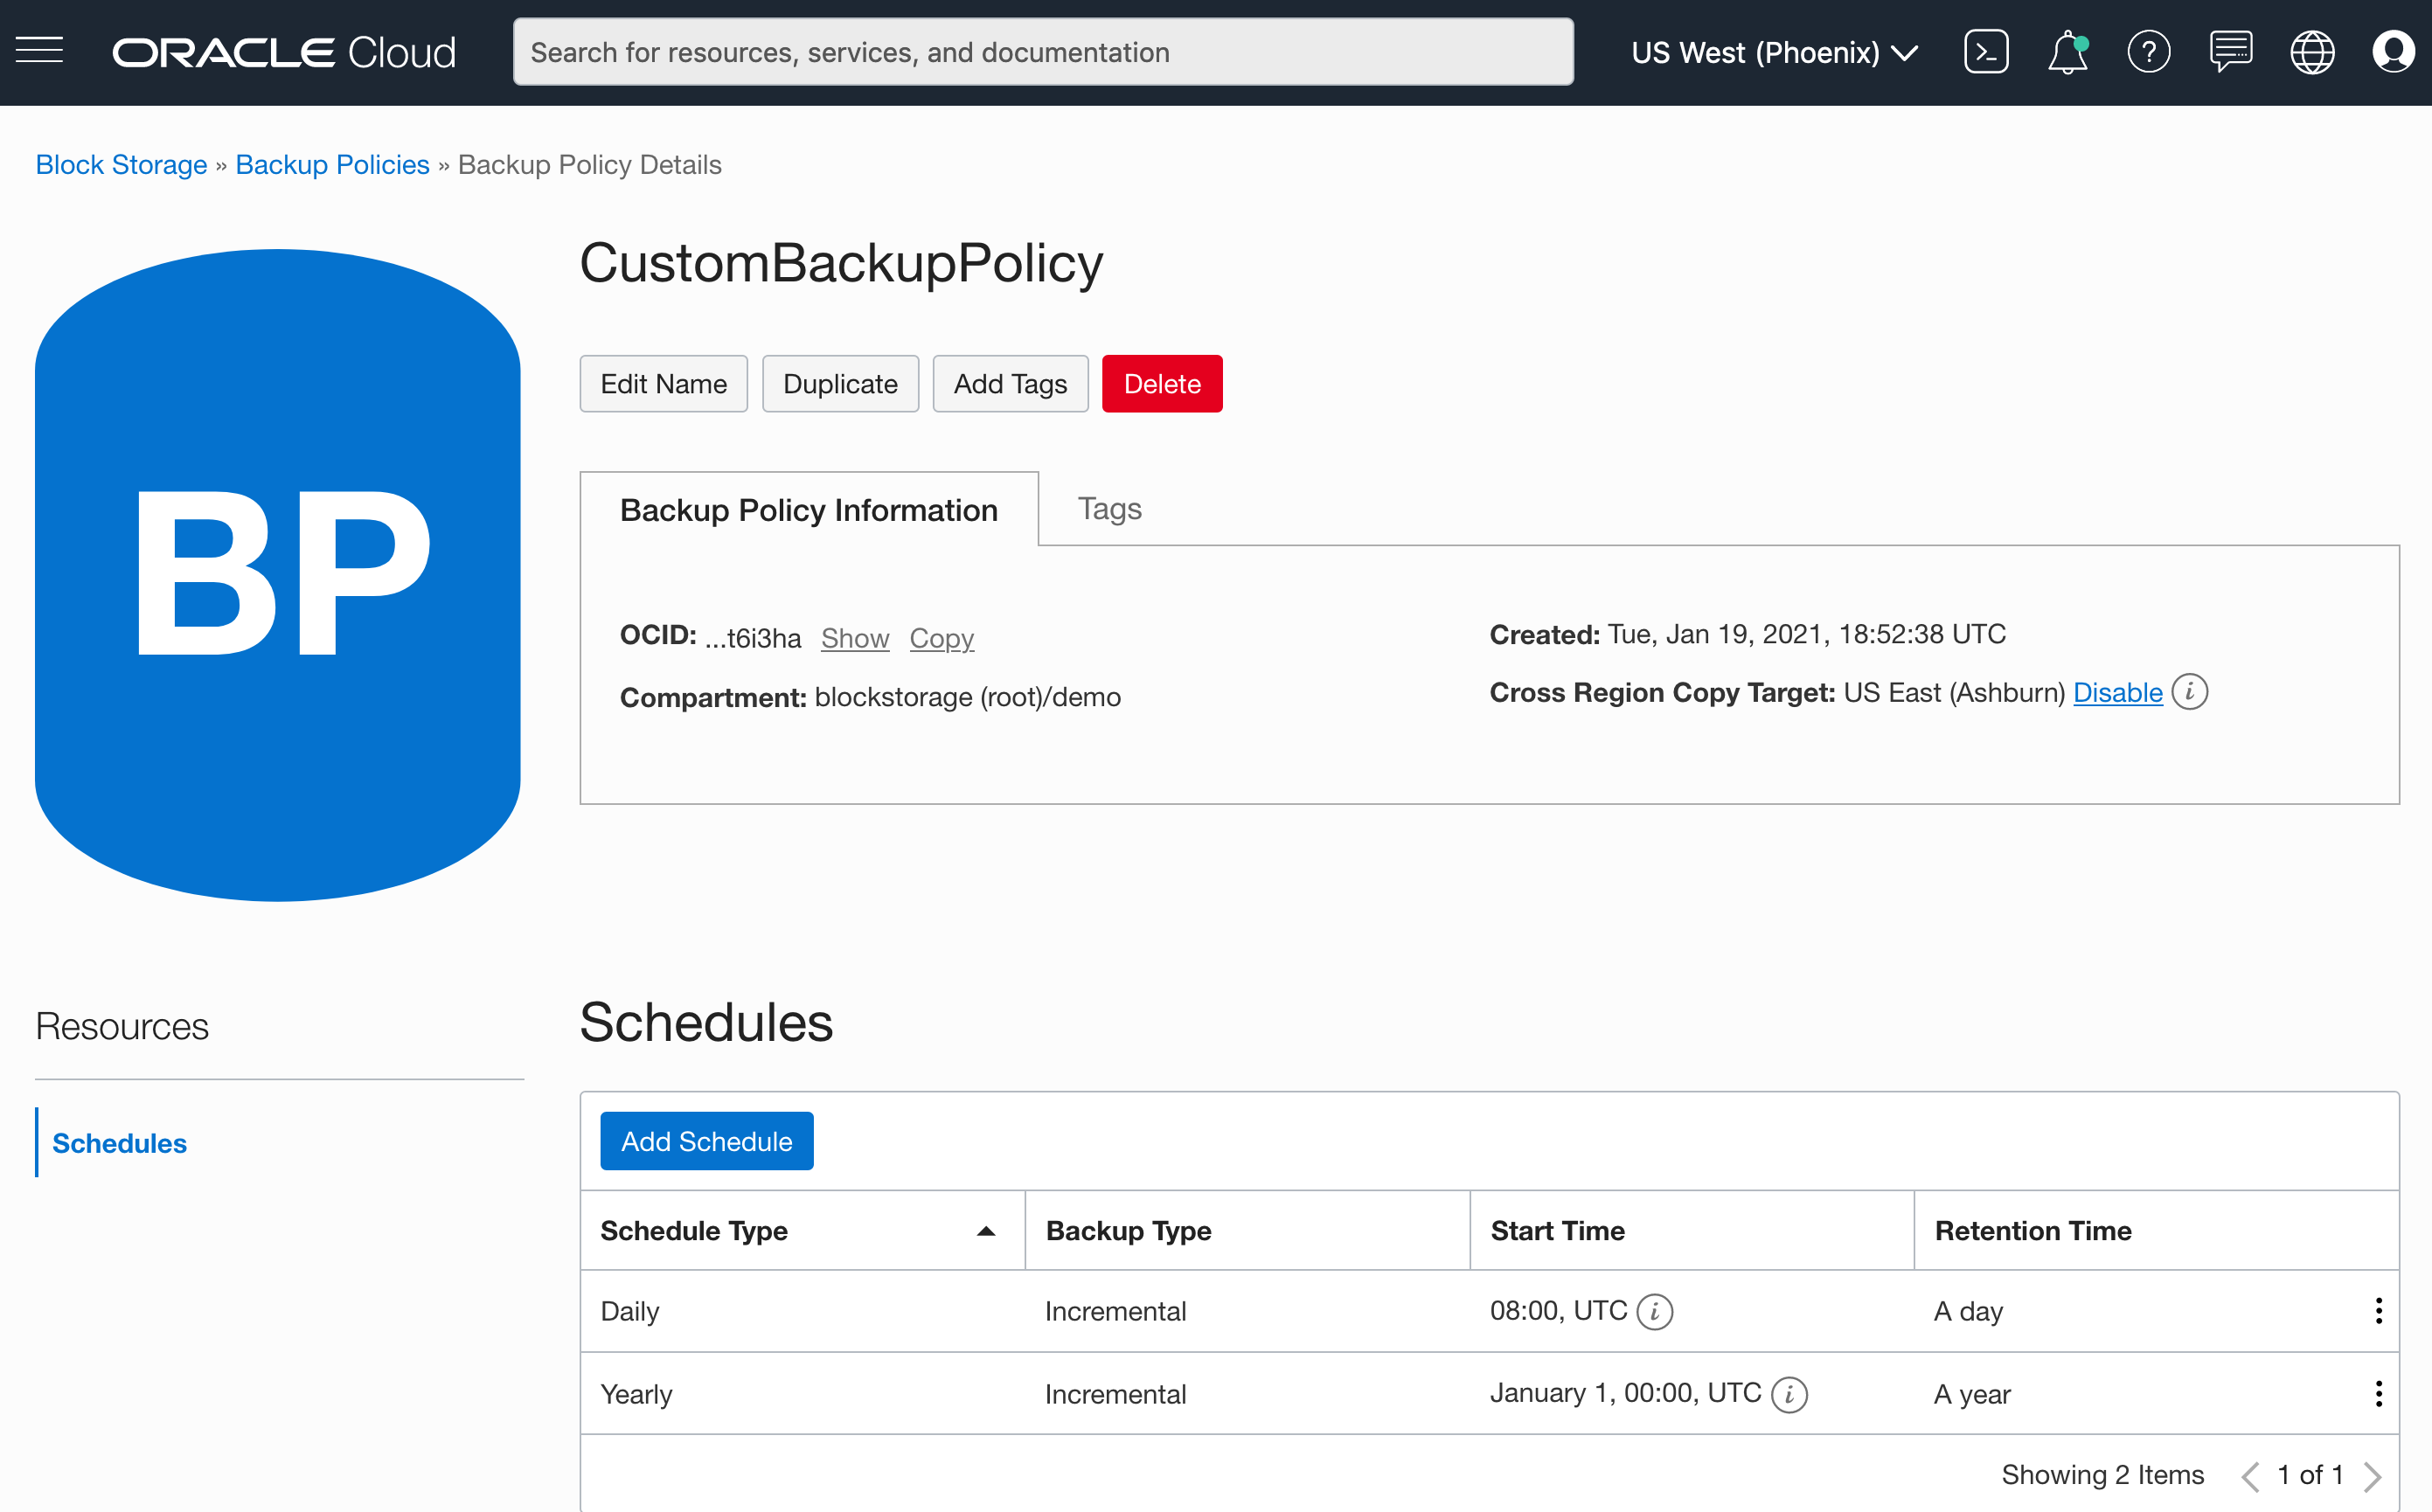This screenshot has height=1512, width=2432.
Task: Open the actions menu for the Yearly schedule
Action: tap(2378, 1392)
